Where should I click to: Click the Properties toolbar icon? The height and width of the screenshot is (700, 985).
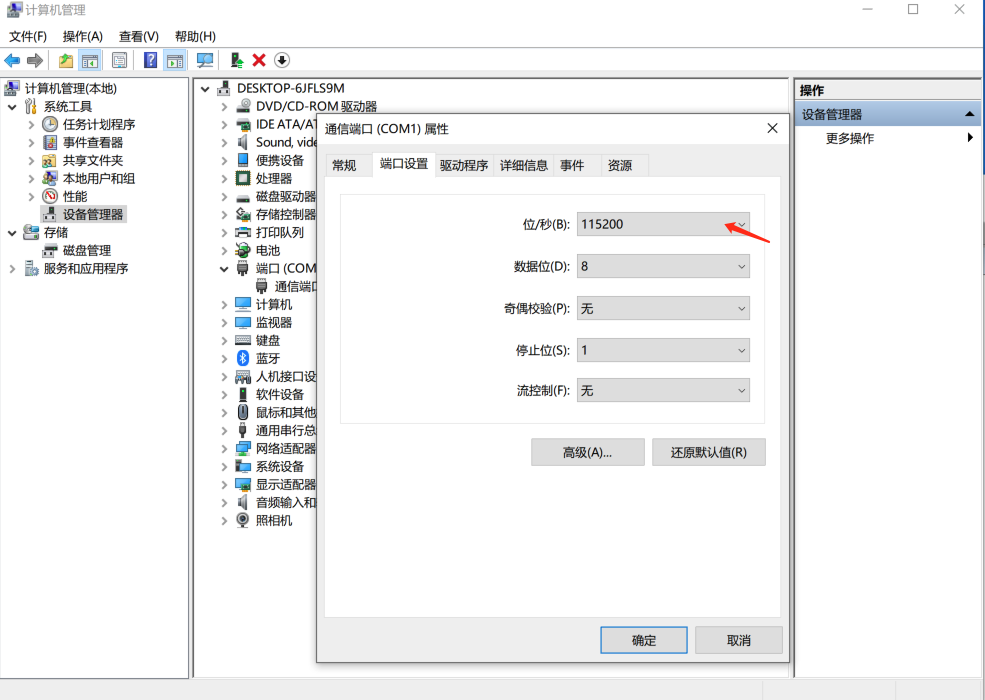(119, 60)
